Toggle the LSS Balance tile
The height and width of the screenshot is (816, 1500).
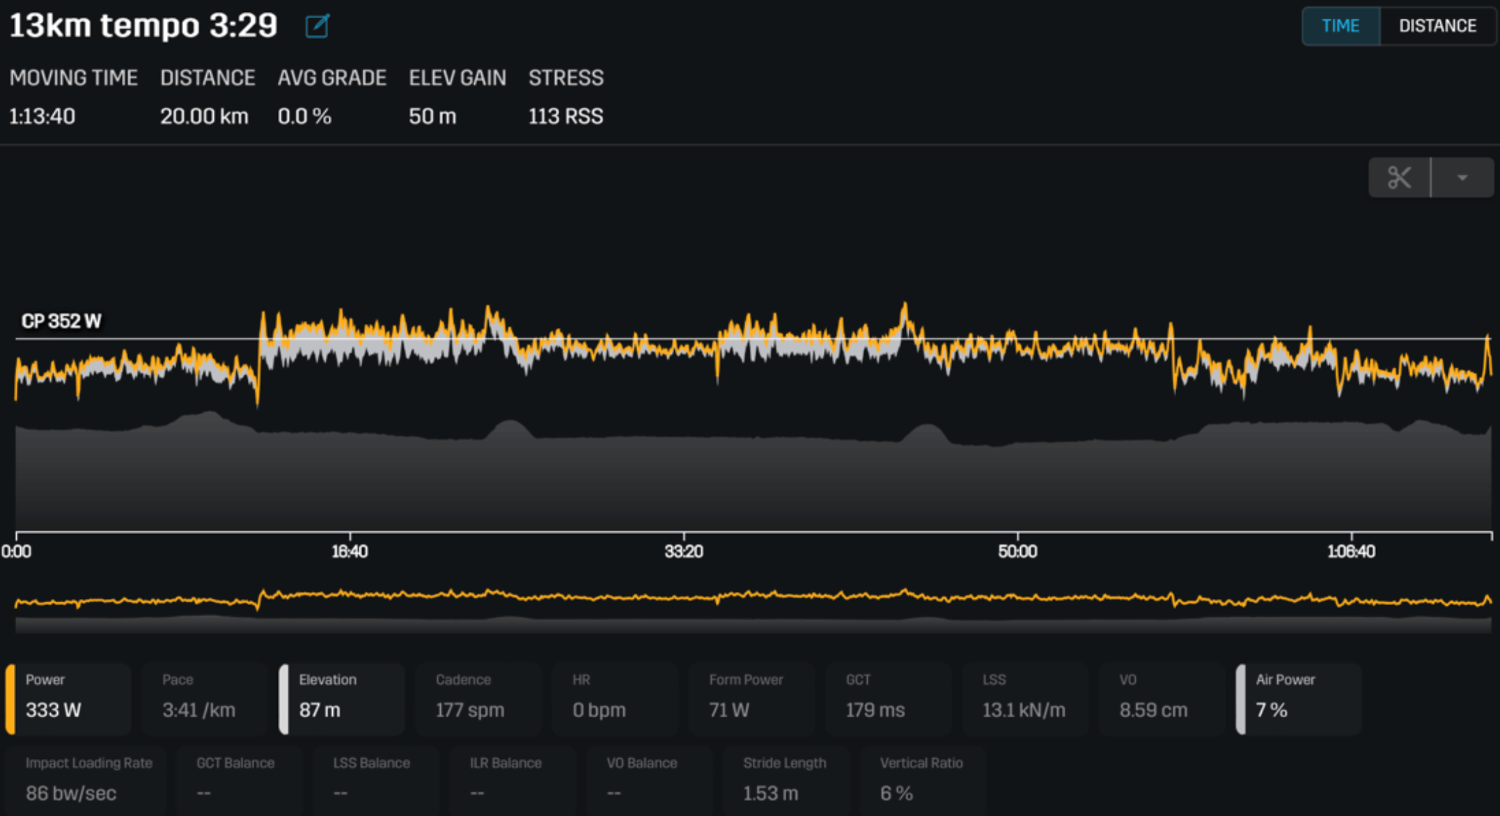pos(376,781)
